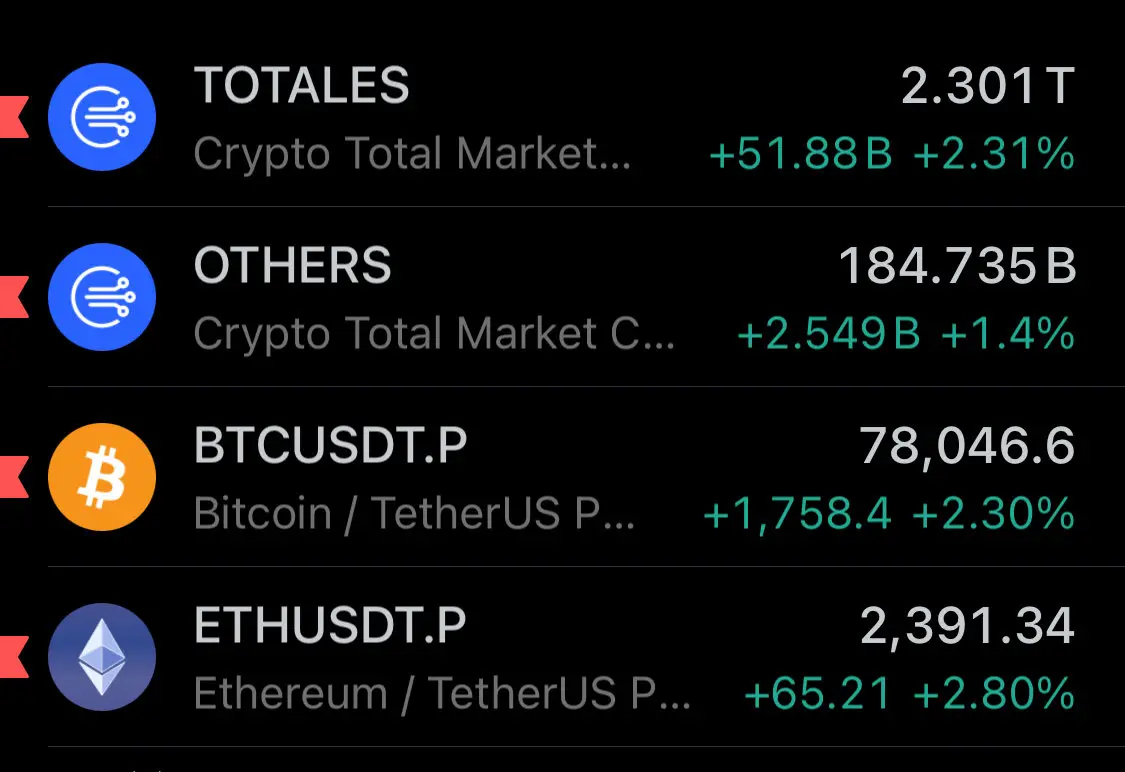Click the red flag beside BTCUSDT.P
The image size is (1125, 772).
[14, 477]
